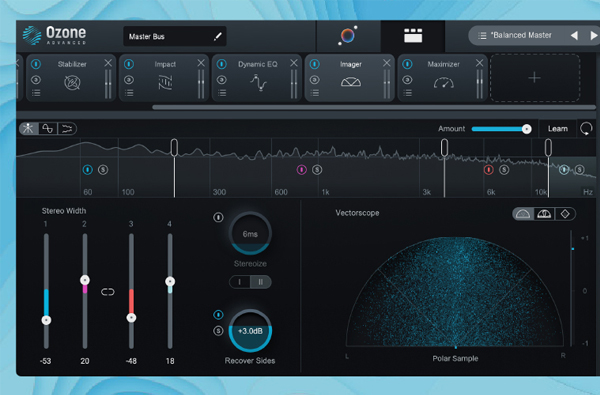Solo band 2 in spectrum
This screenshot has height=395, width=600.
point(317,169)
